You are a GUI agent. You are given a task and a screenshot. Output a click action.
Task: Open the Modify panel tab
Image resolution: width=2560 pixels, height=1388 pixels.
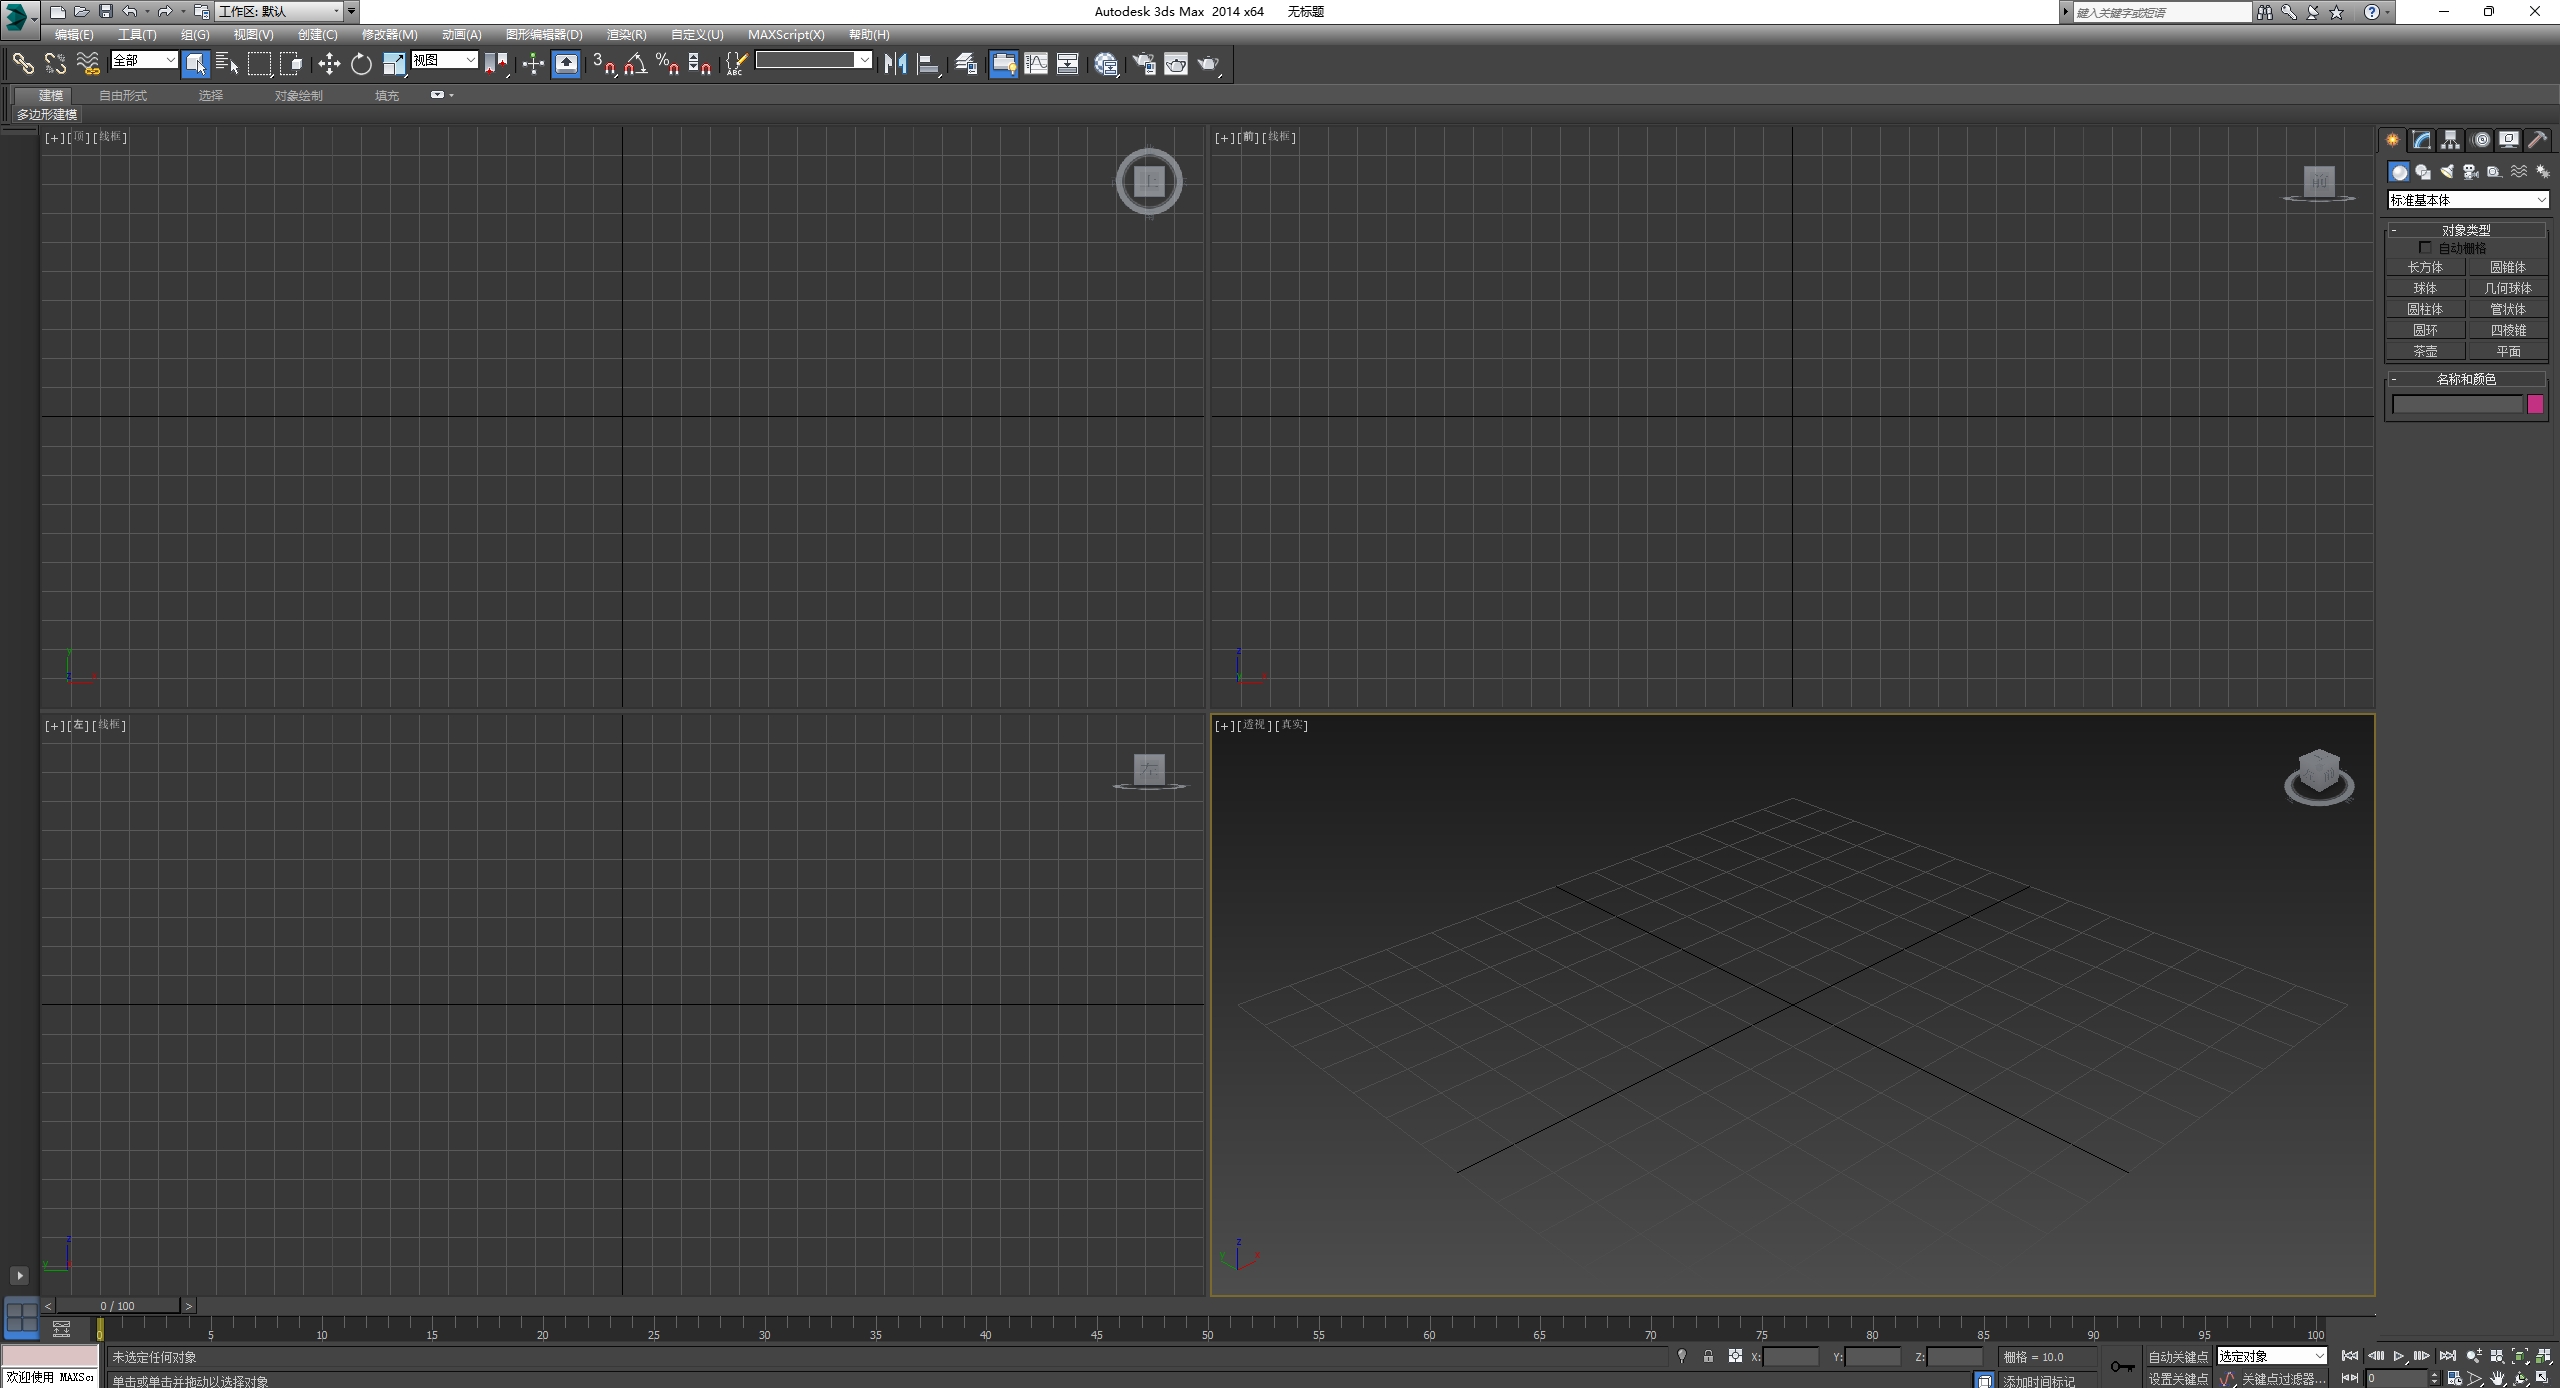click(2421, 140)
